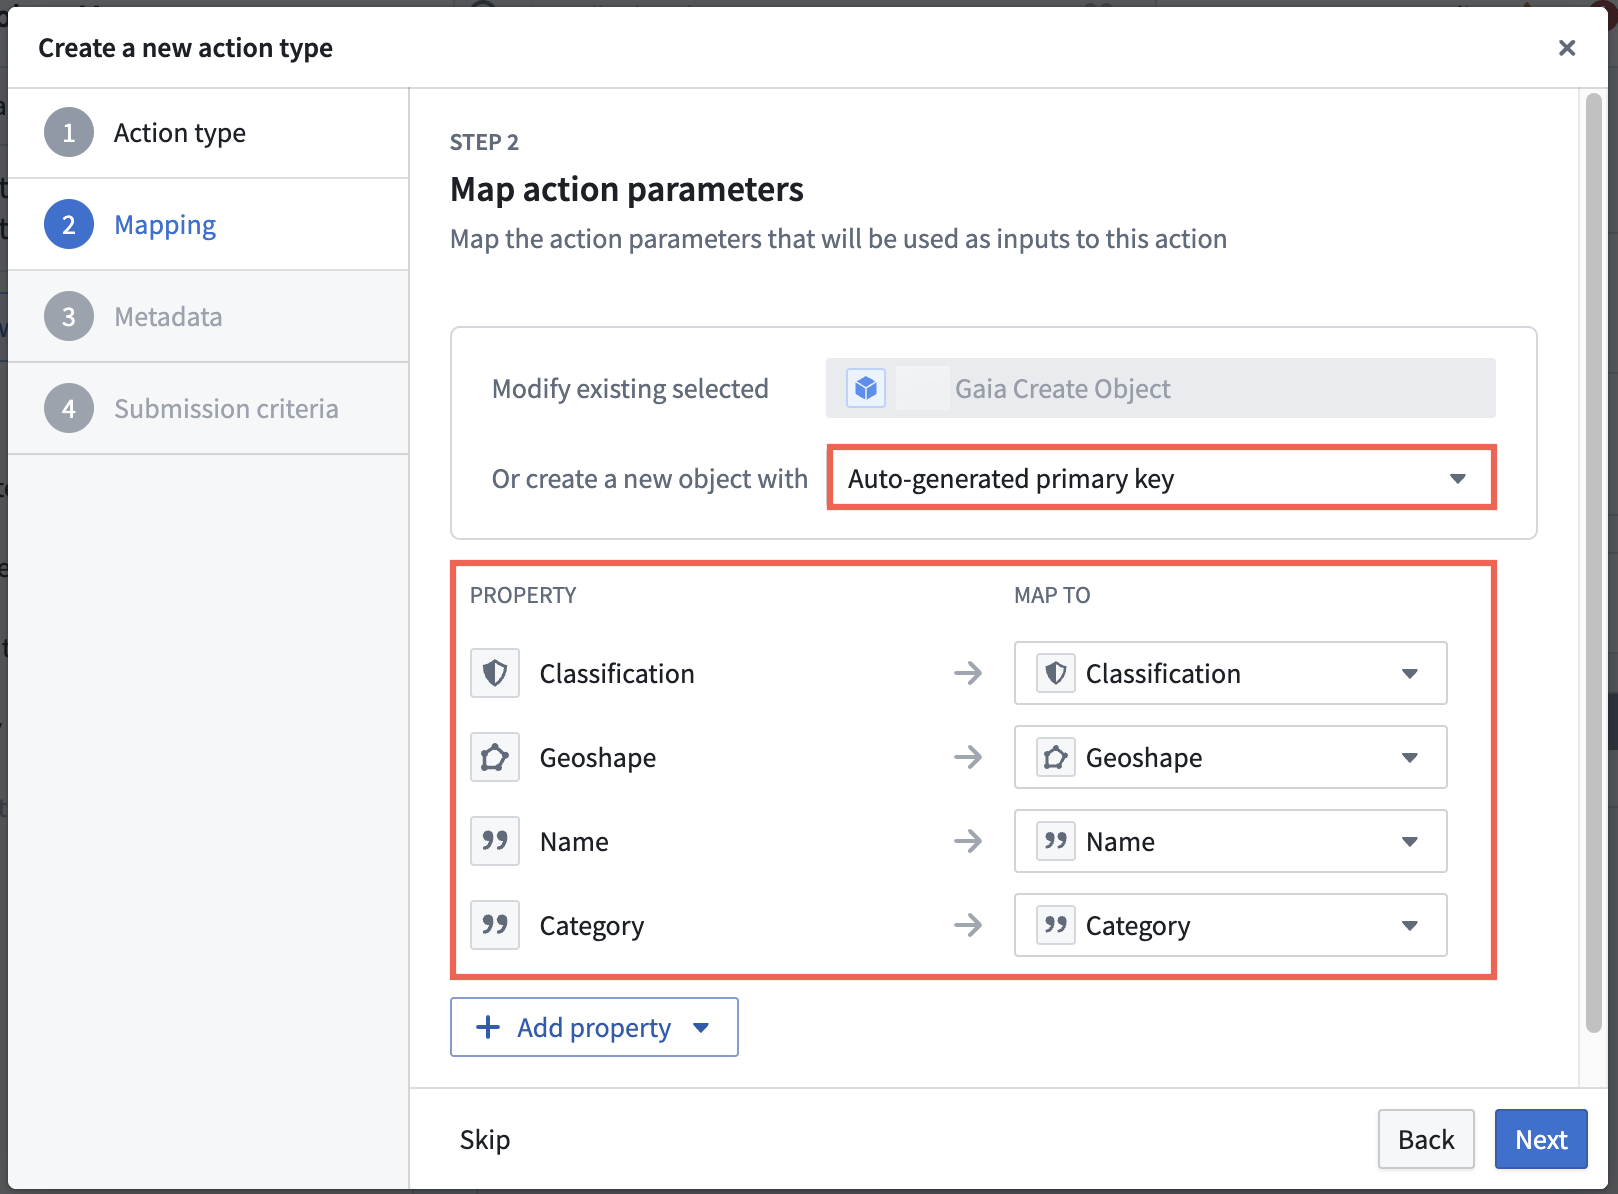Click the blue cube icon in Gaia Create Object

pos(866,388)
